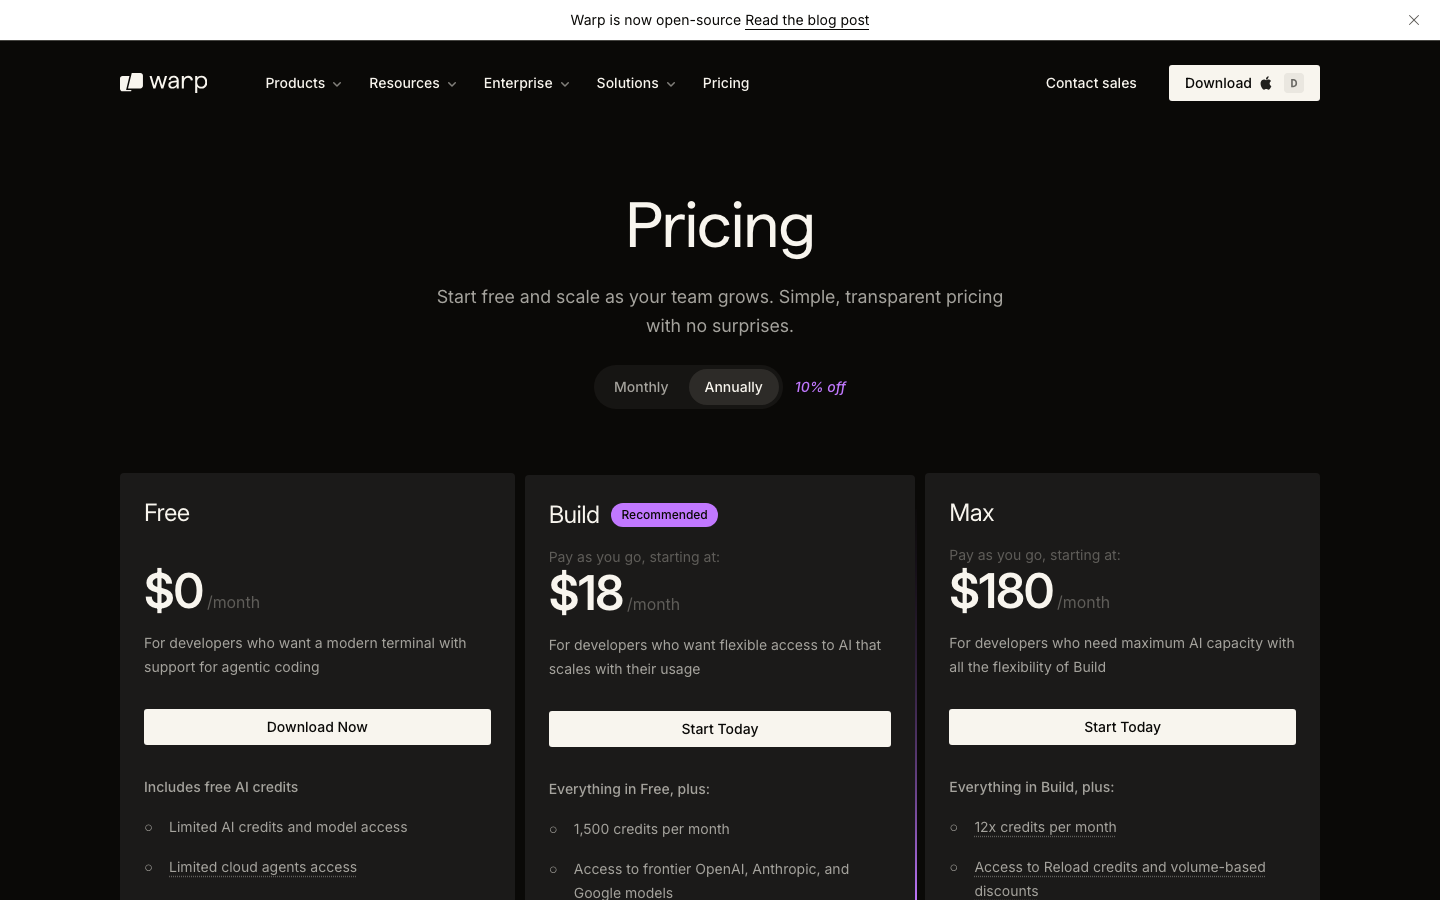Click the Products chevron arrow

(x=337, y=84)
